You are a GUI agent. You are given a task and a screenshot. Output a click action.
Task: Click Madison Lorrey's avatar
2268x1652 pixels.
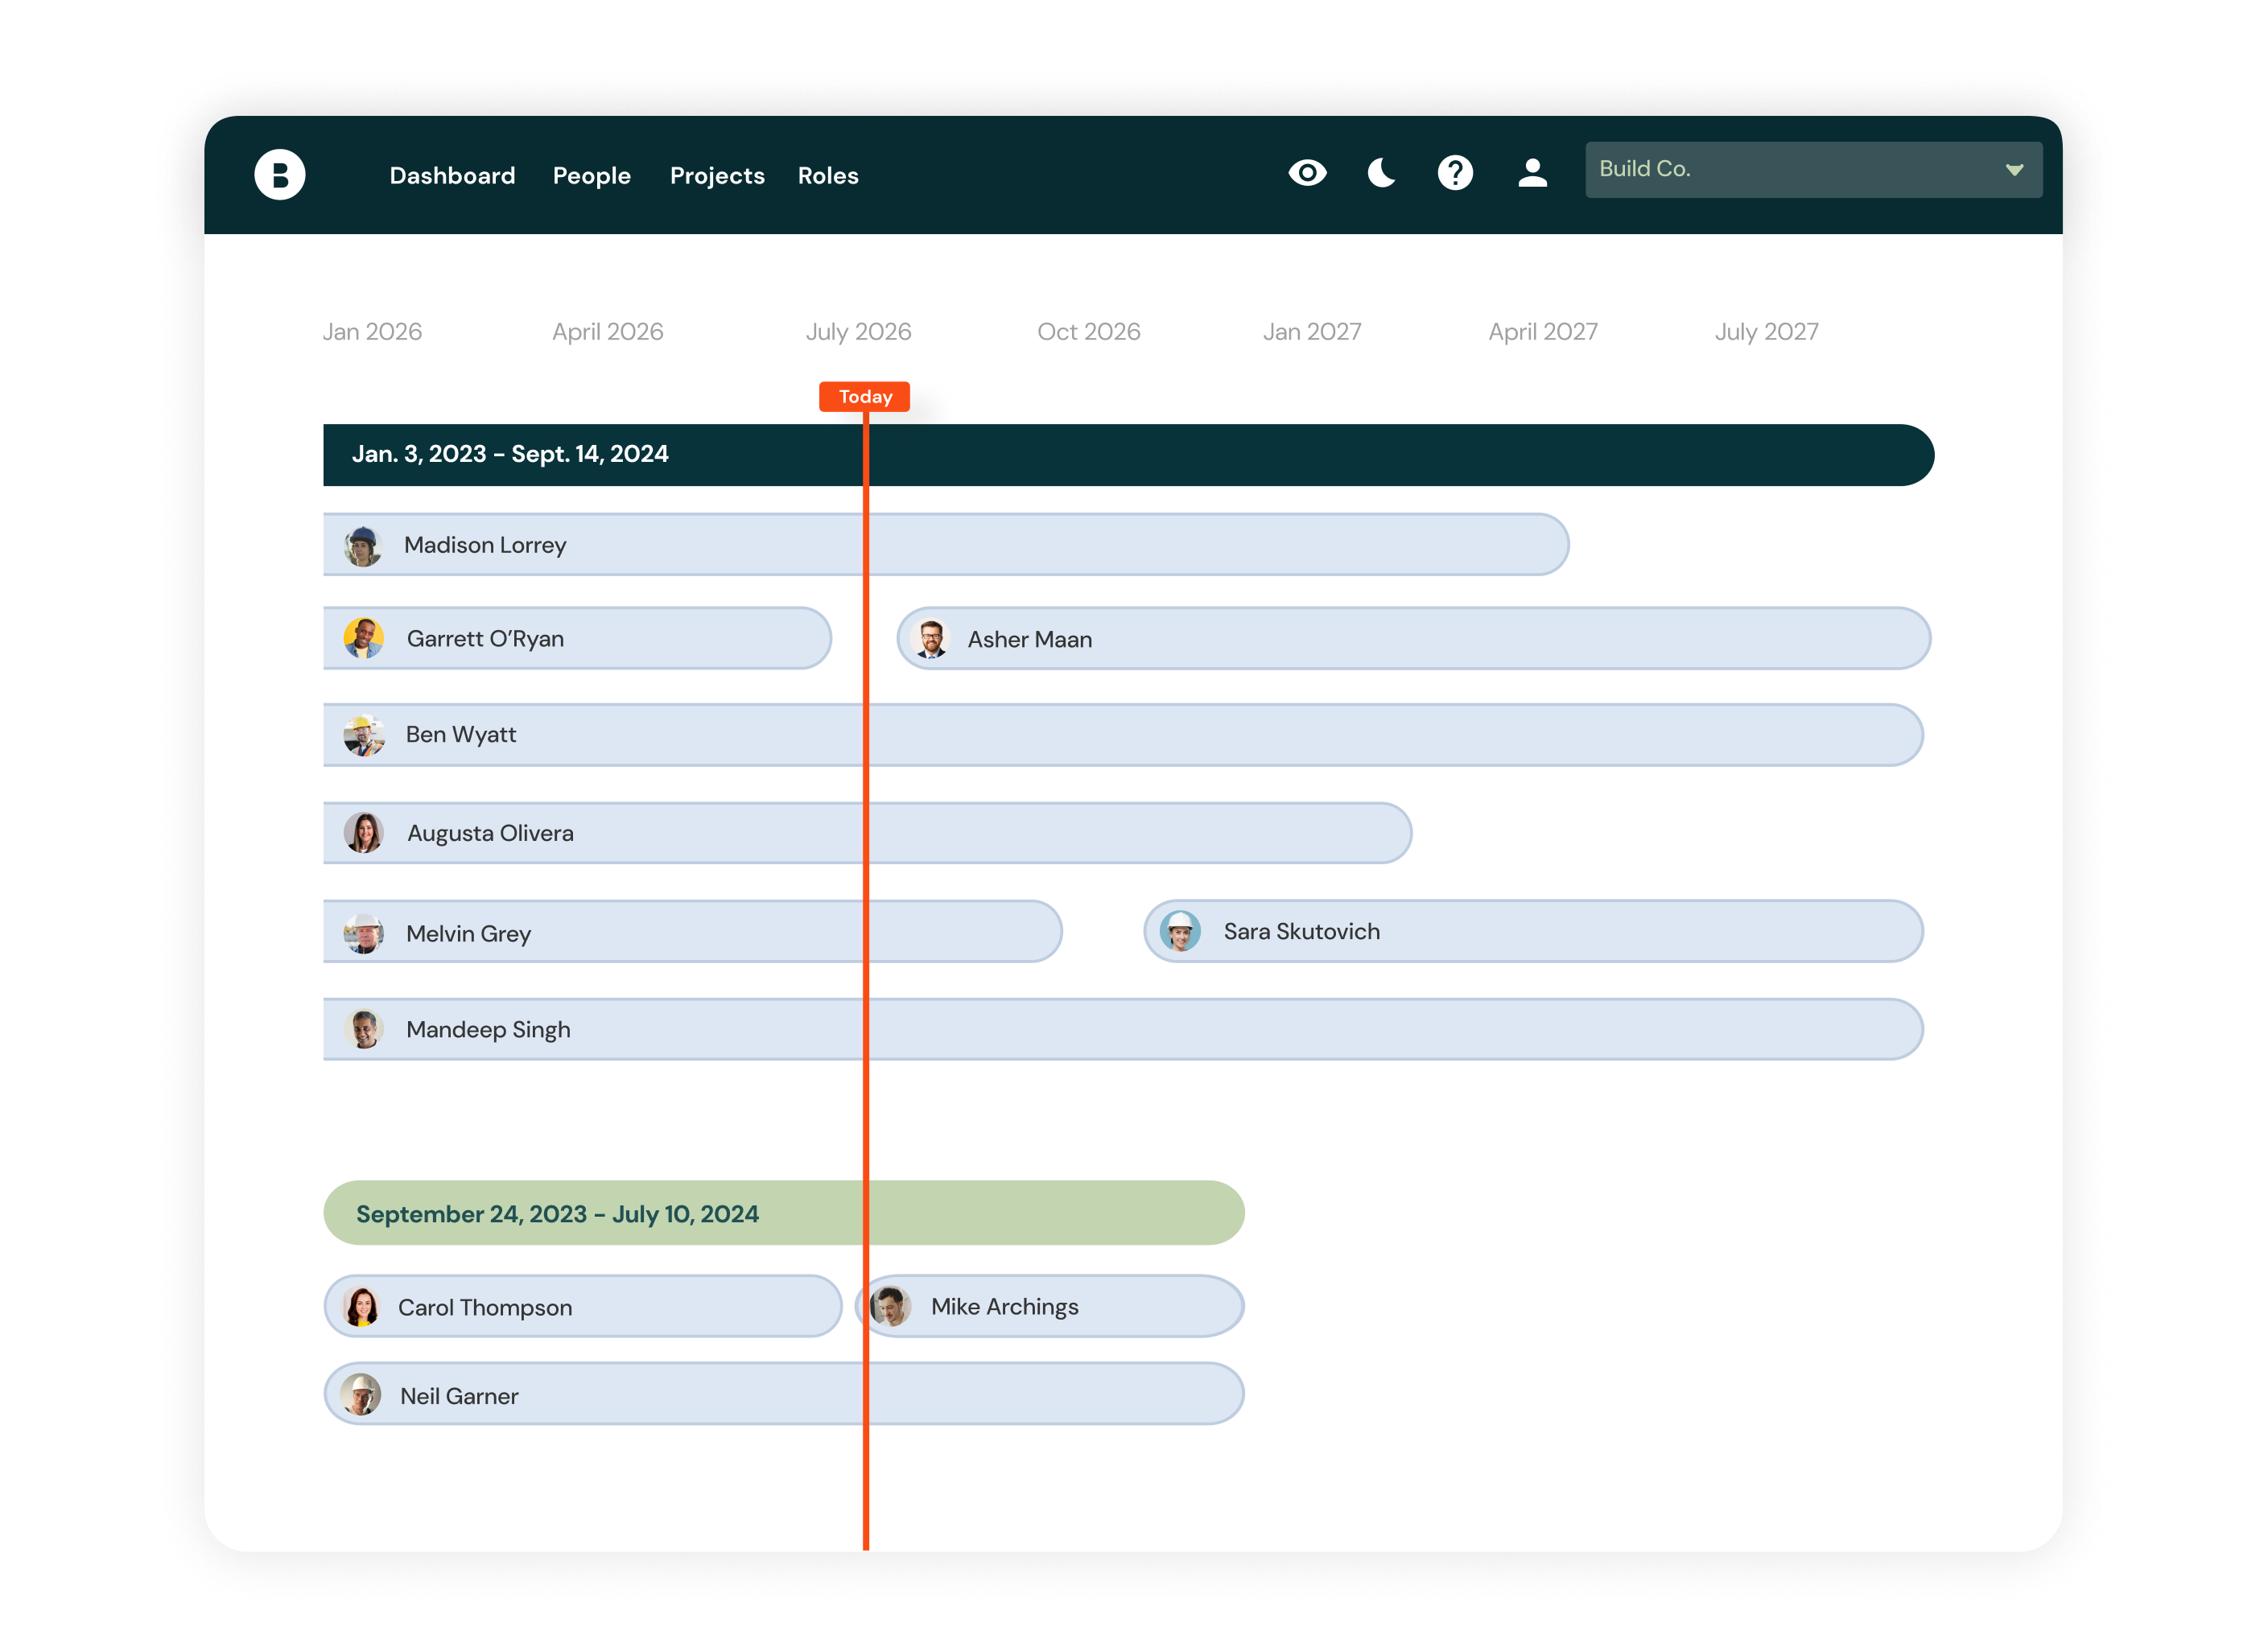click(363, 546)
